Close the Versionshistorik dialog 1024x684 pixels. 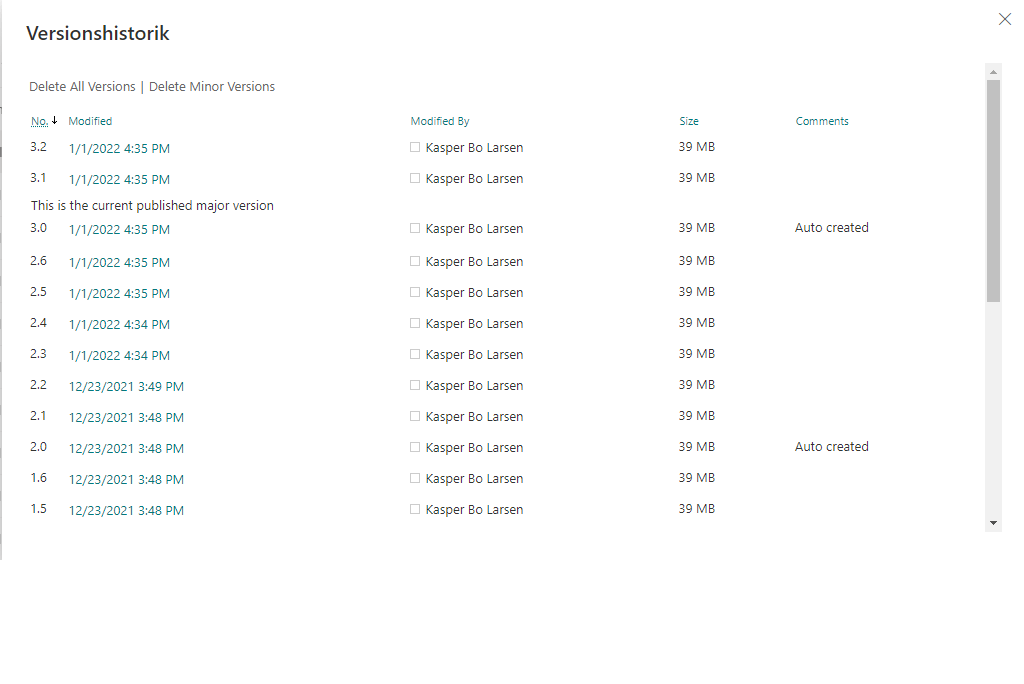(x=1004, y=18)
